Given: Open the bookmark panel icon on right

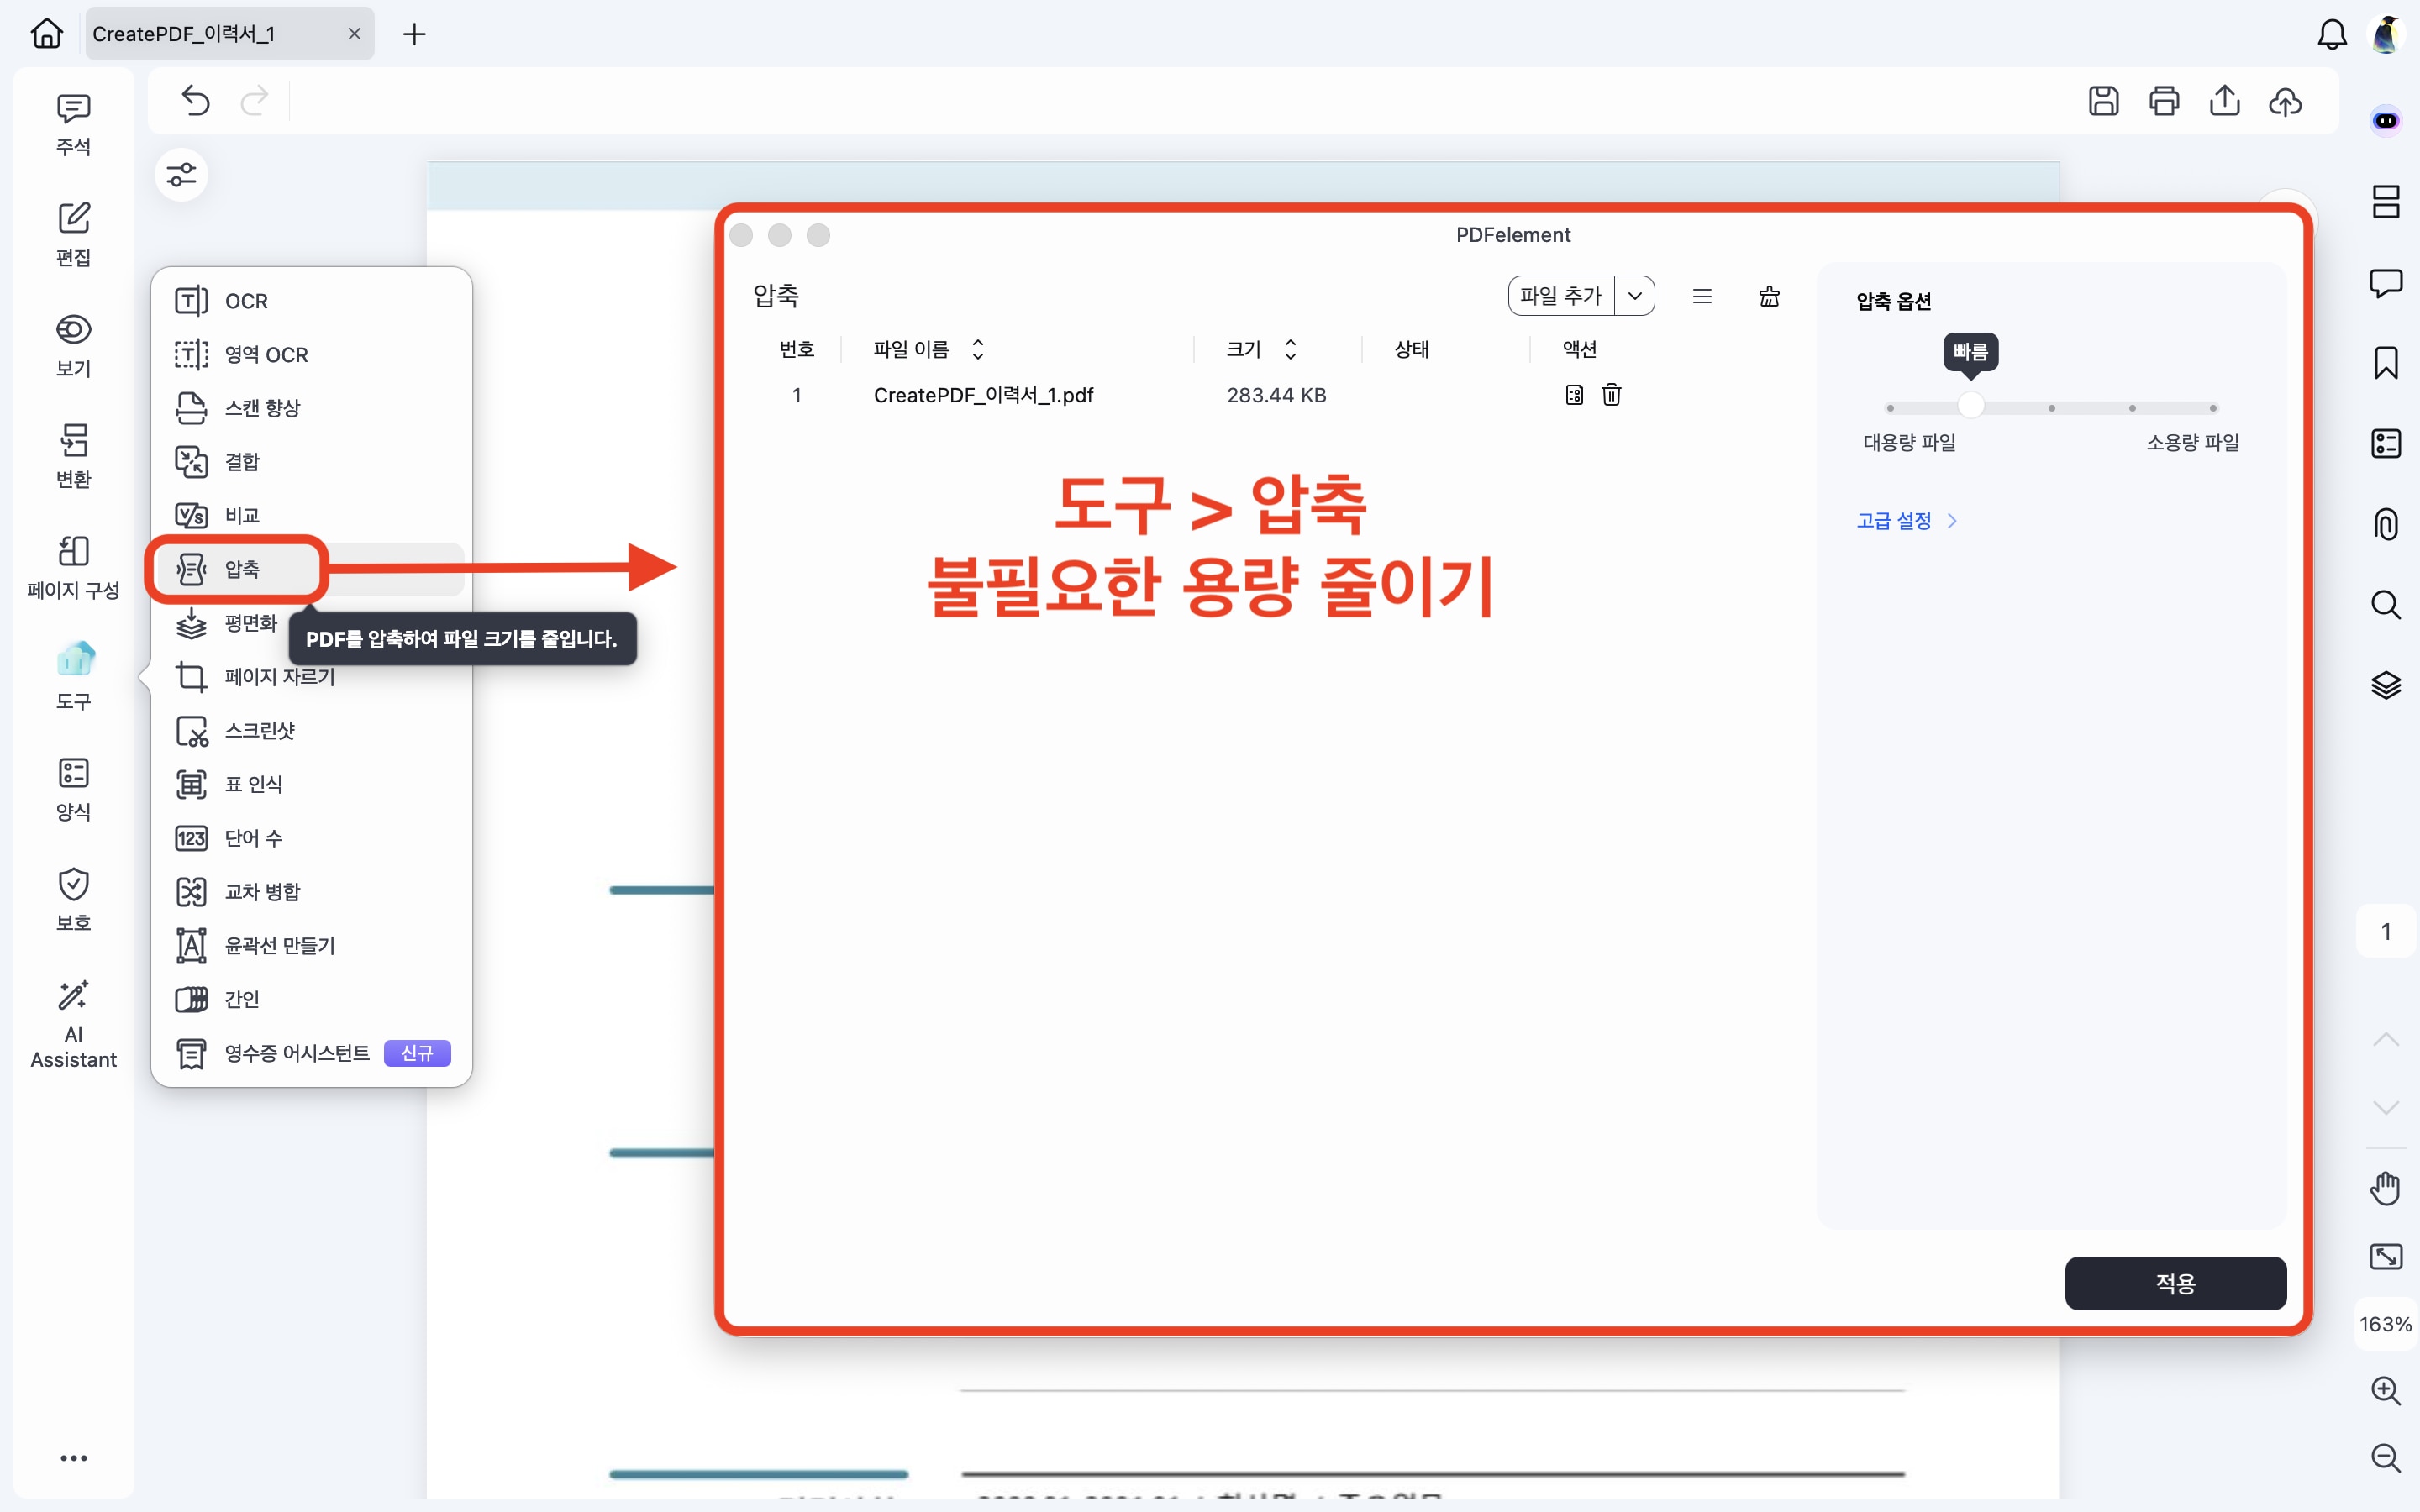Looking at the screenshot, I should (2386, 363).
